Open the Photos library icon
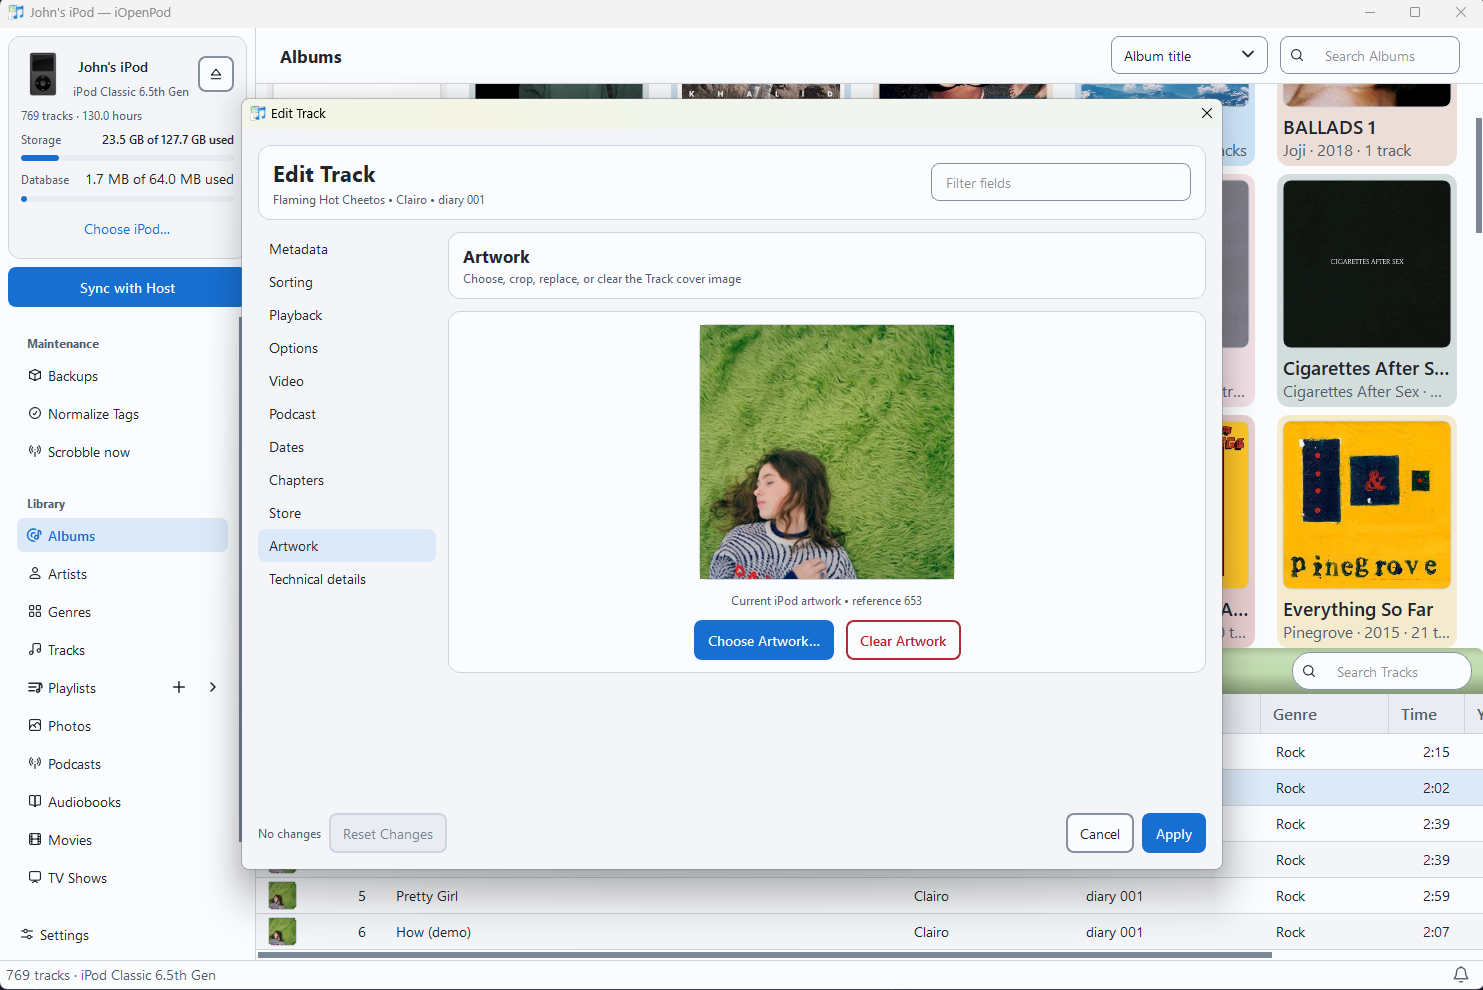Viewport: 1483px width, 990px height. (35, 726)
